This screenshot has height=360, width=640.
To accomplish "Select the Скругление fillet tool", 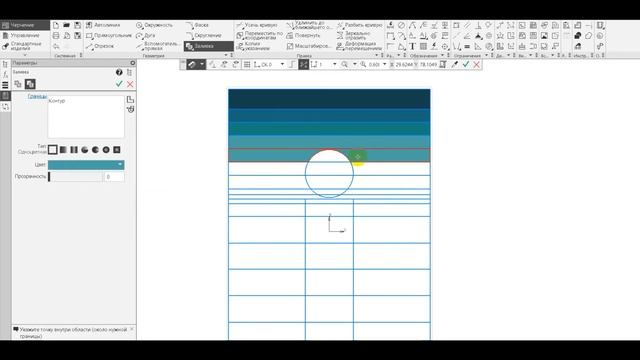I will (204, 36).
